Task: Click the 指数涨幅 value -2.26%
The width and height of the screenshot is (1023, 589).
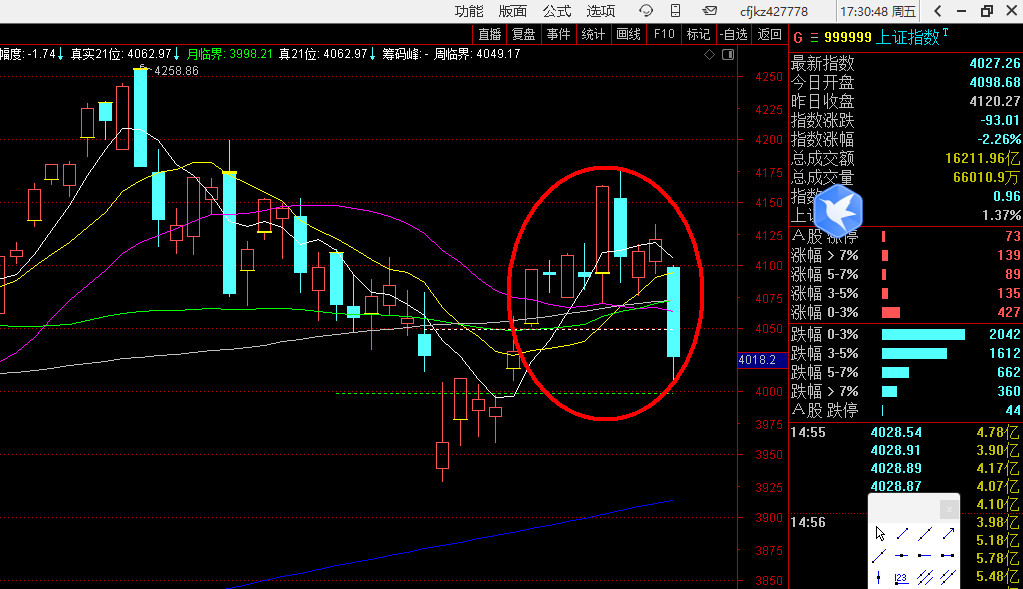Action: click(x=999, y=139)
